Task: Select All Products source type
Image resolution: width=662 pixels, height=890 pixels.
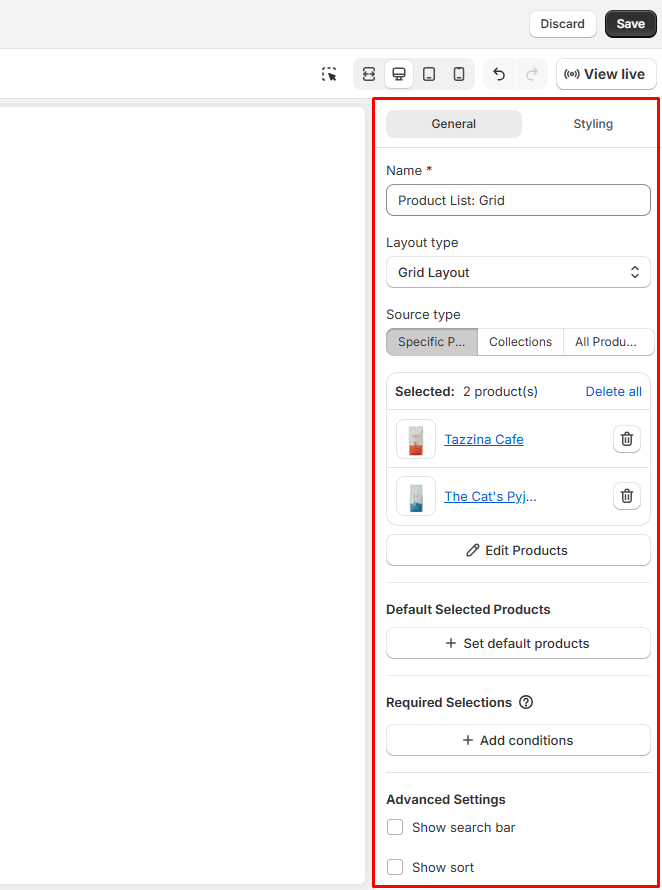Action: pyautogui.click(x=606, y=342)
